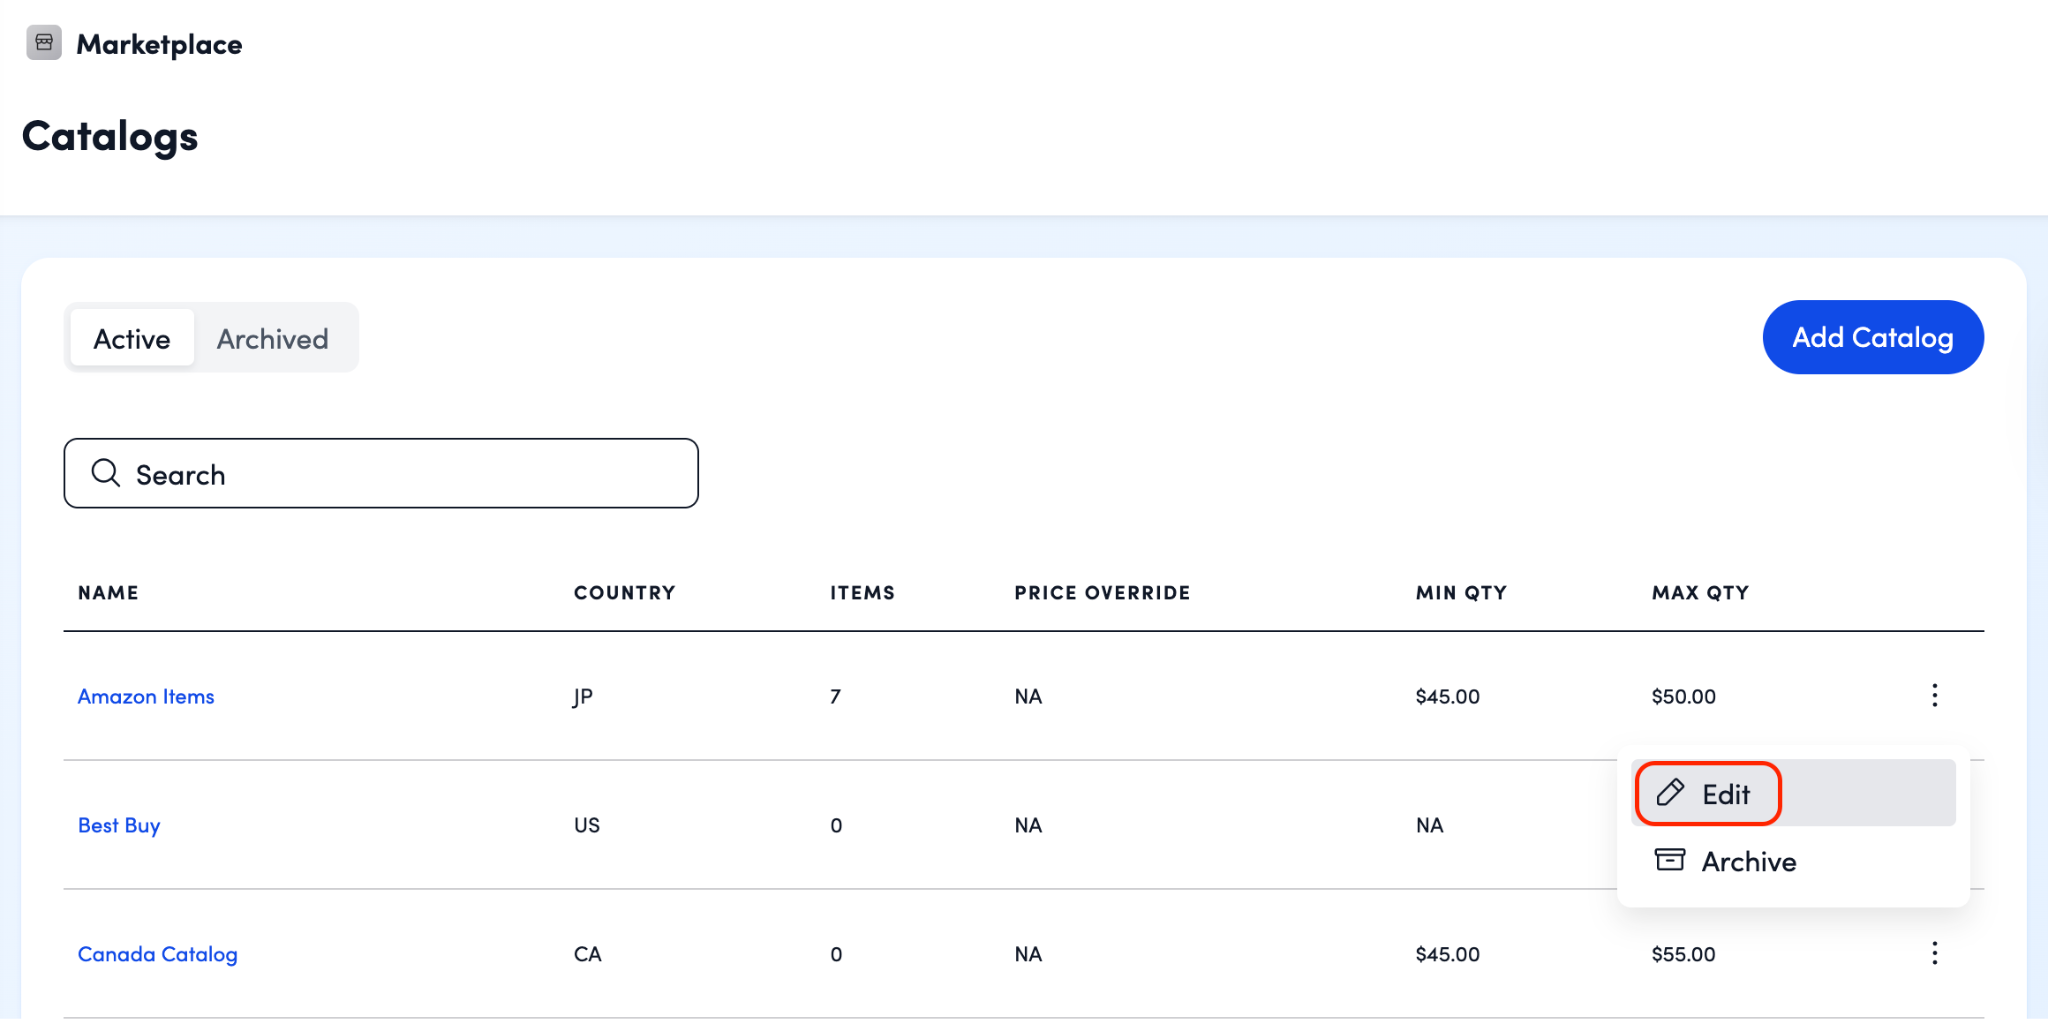
Task: Click the pencil icon beside Edit
Action: pos(1670,793)
